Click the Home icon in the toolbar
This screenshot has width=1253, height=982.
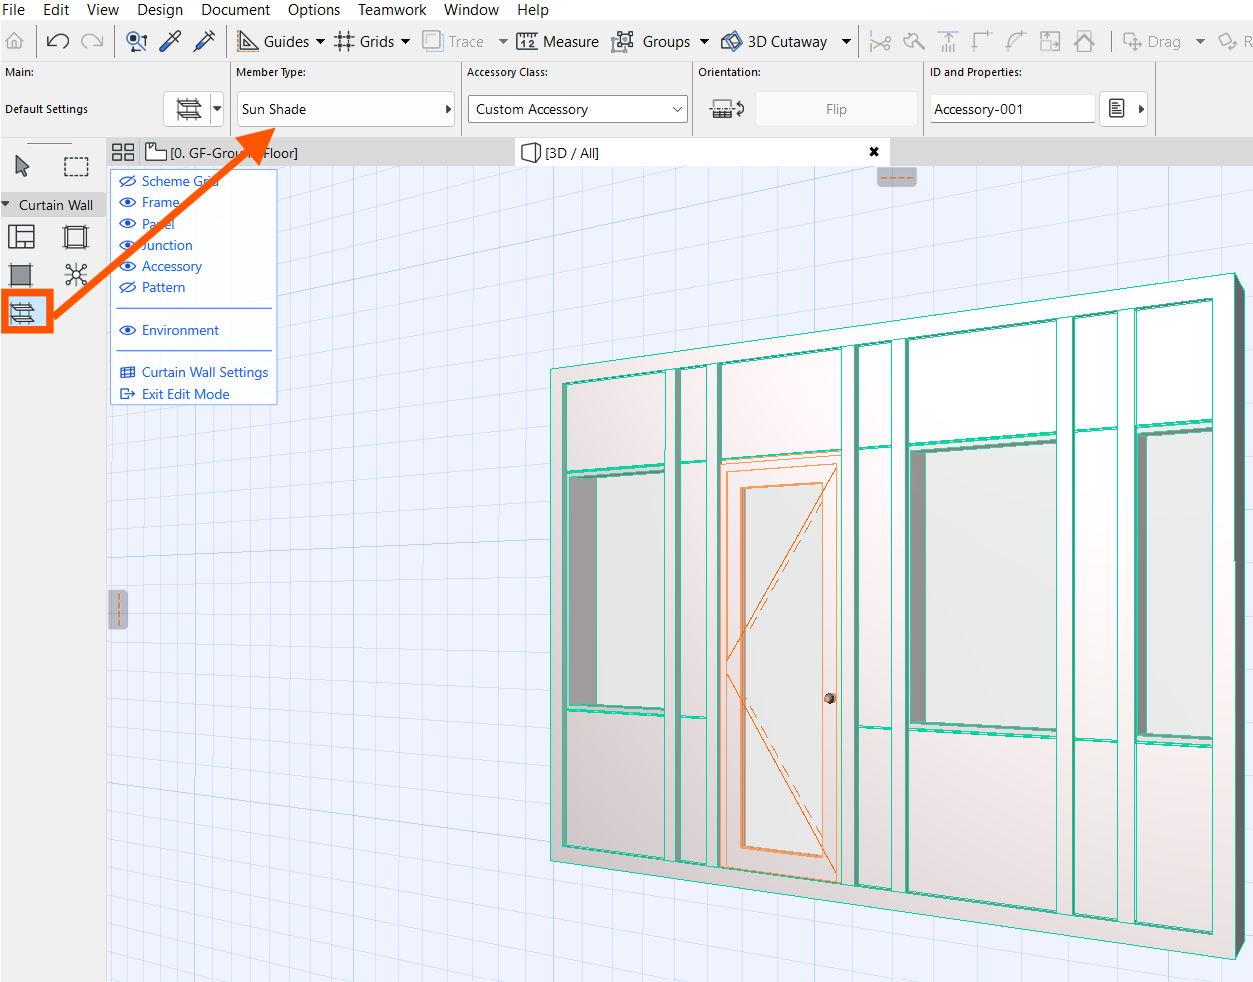tap(15, 41)
